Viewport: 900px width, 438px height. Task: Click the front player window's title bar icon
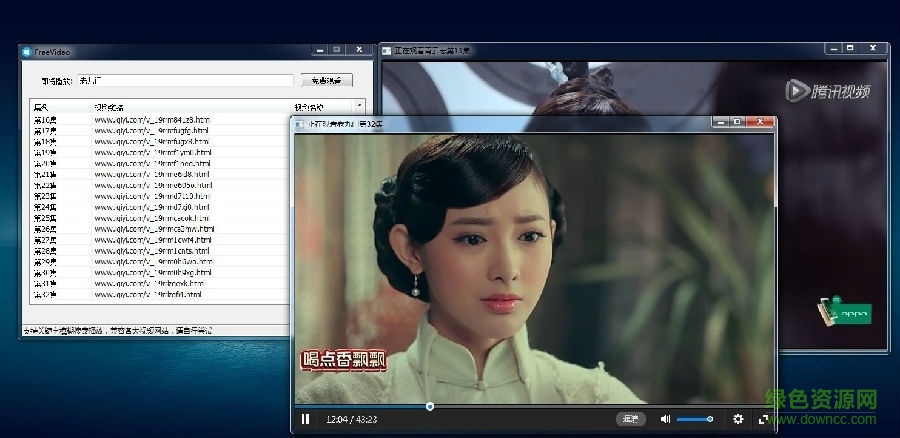pyautogui.click(x=300, y=123)
